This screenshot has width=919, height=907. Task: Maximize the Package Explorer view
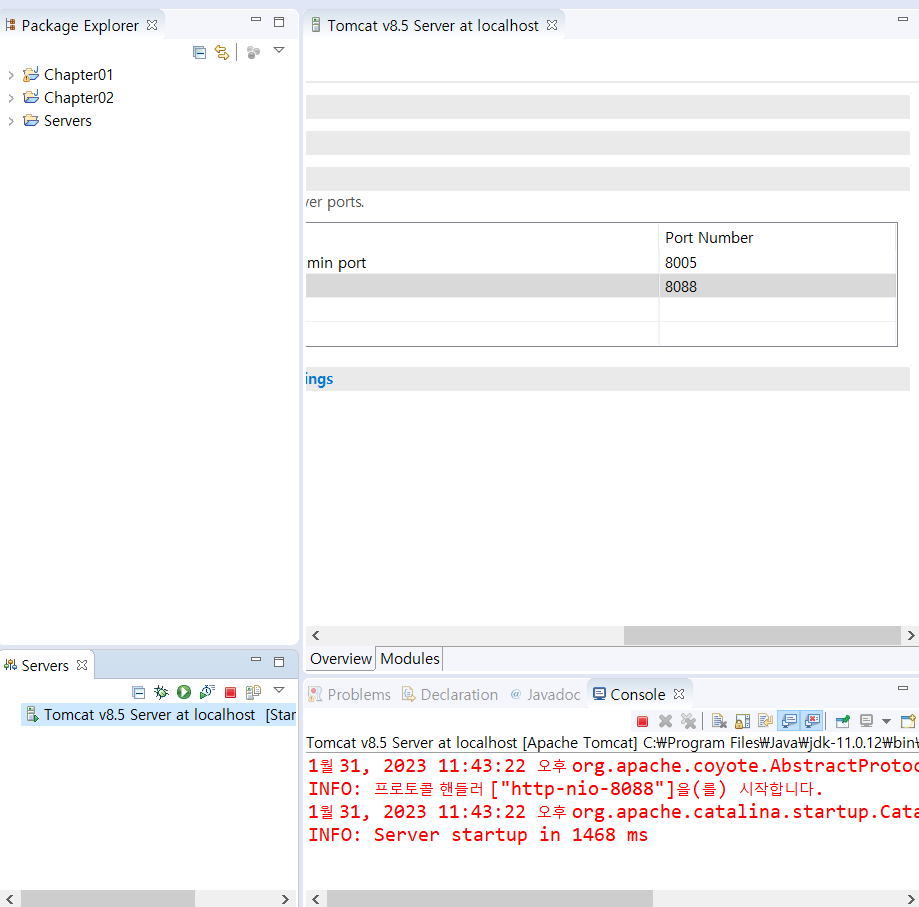click(279, 22)
